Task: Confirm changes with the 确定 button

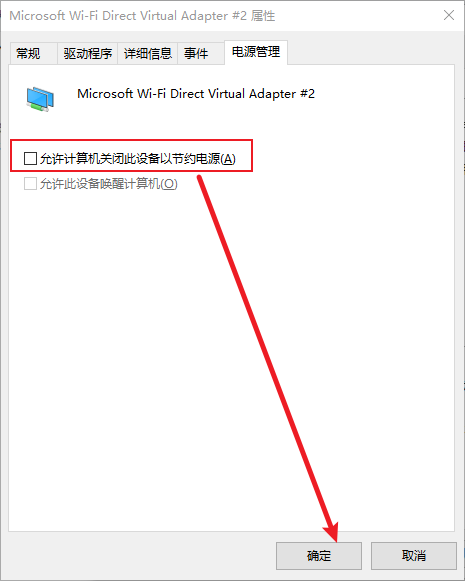Action: pyautogui.click(x=319, y=555)
